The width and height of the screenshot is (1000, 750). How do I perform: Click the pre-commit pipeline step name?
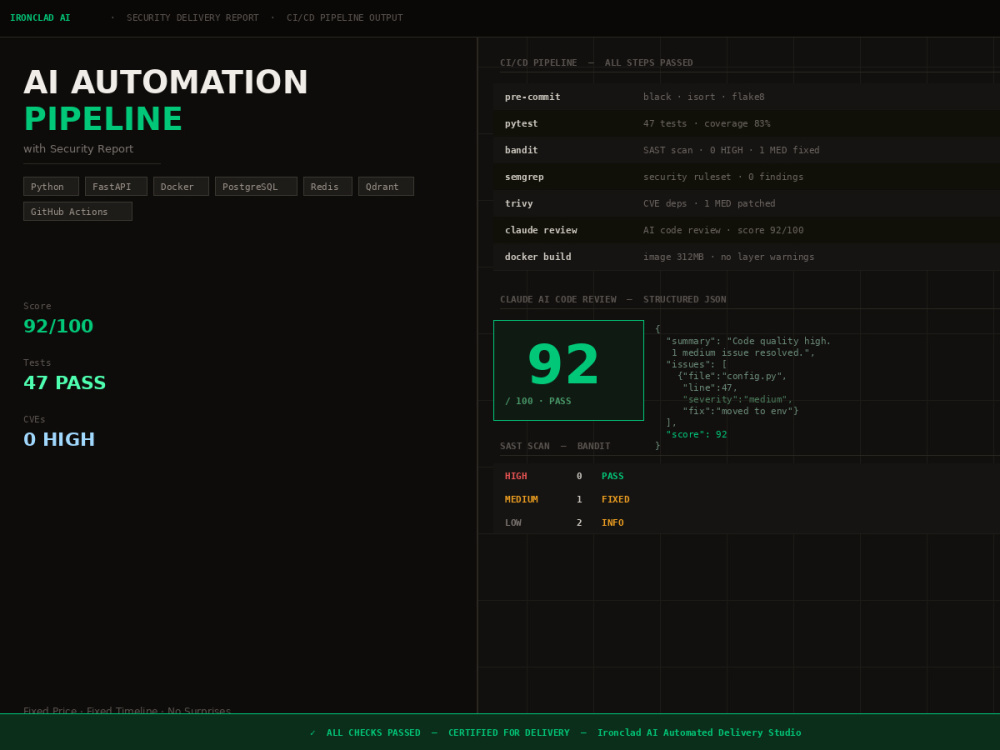533,97
